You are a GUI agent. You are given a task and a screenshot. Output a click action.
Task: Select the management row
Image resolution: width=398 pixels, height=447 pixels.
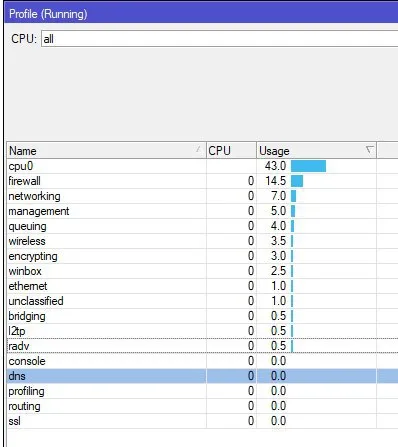[x=202, y=211]
